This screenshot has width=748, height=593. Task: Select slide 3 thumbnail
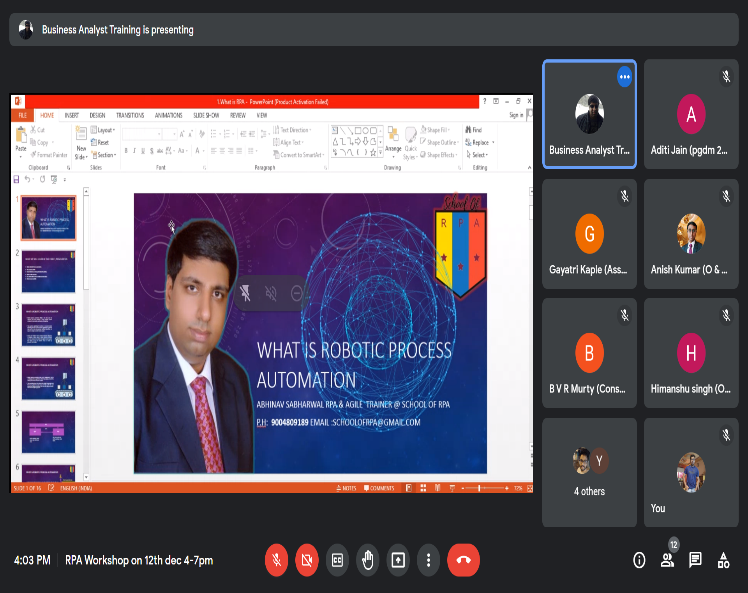click(x=48, y=325)
